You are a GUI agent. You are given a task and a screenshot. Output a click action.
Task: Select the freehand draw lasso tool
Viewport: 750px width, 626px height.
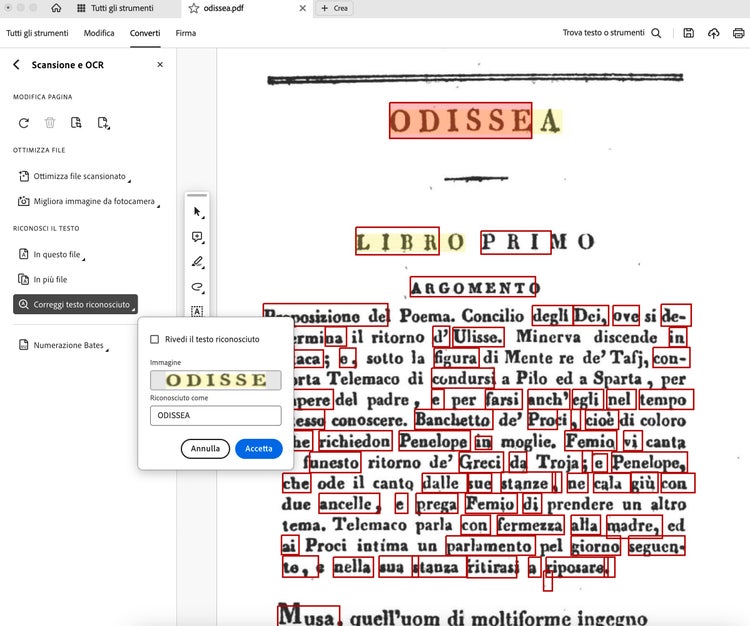(197, 287)
